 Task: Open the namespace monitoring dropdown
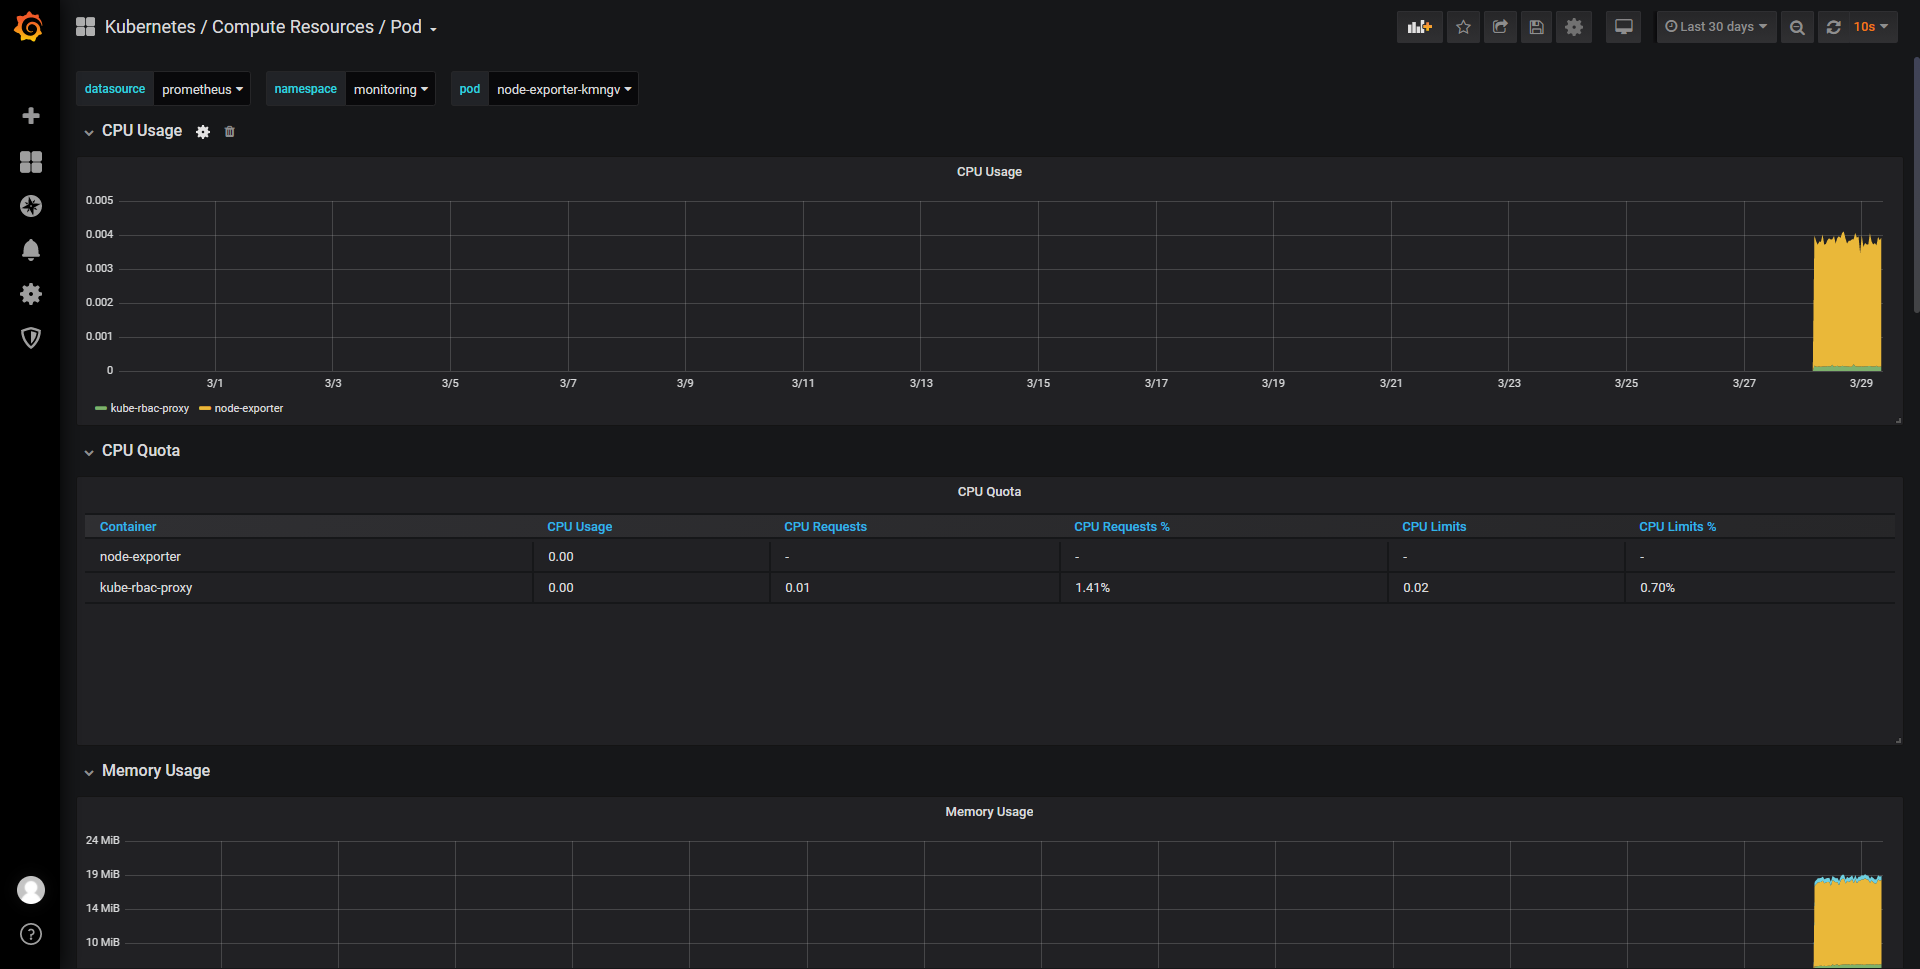[390, 89]
